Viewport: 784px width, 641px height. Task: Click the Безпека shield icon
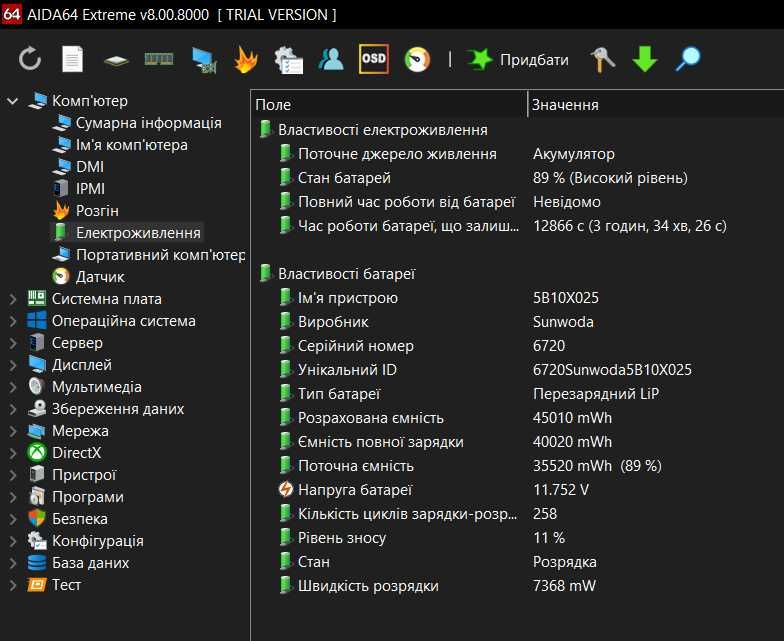[37, 518]
